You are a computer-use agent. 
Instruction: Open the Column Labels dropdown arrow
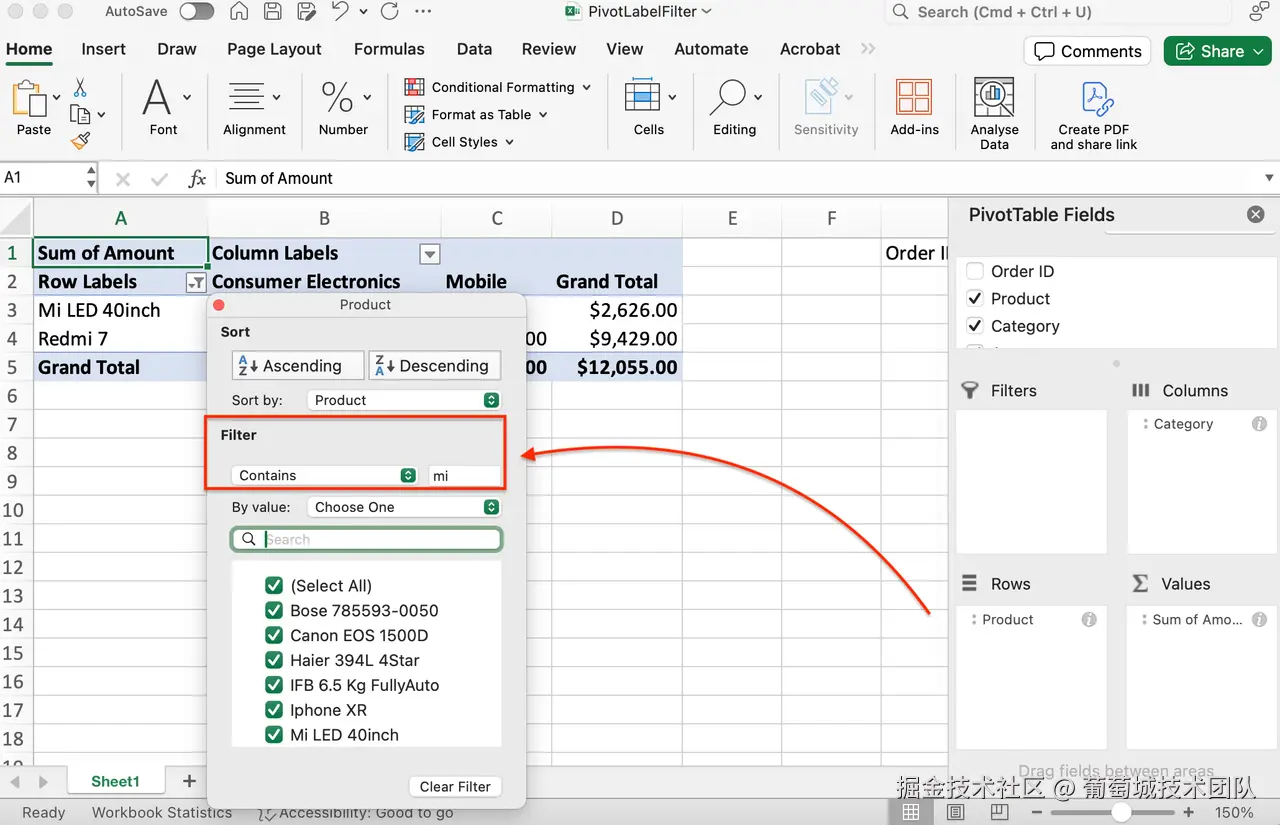tap(429, 254)
